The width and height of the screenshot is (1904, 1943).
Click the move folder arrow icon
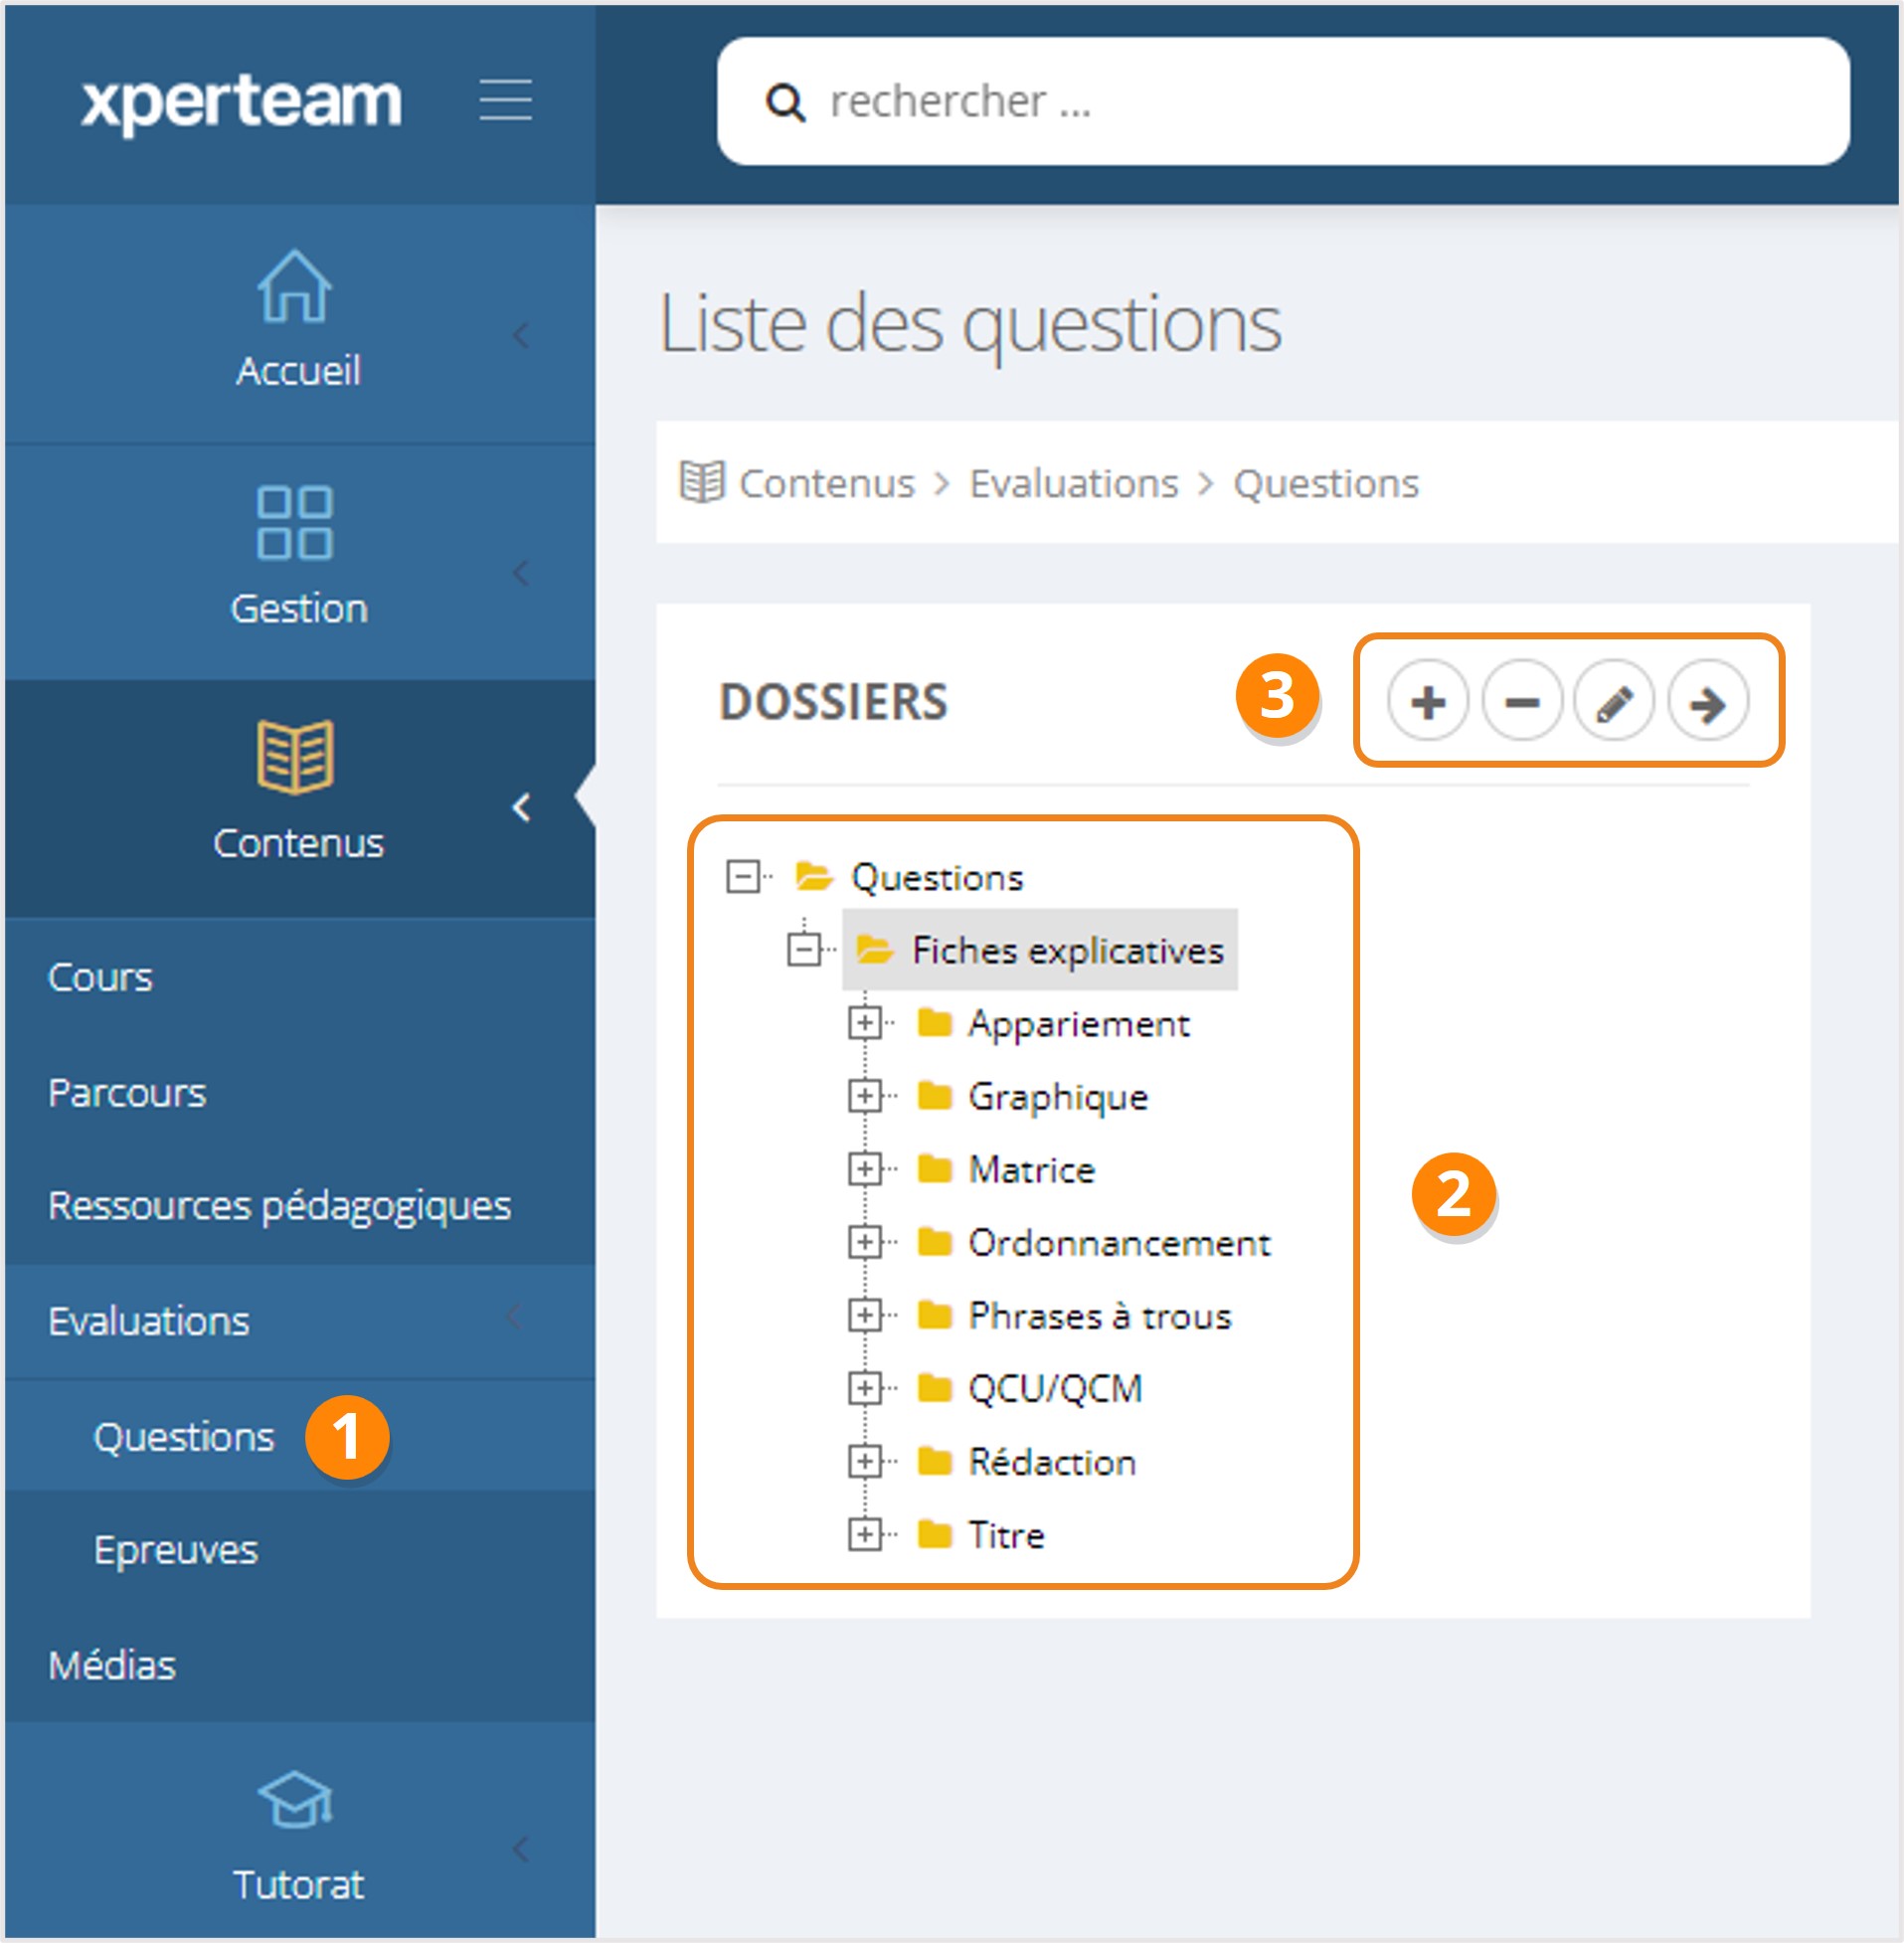pyautogui.click(x=1707, y=702)
